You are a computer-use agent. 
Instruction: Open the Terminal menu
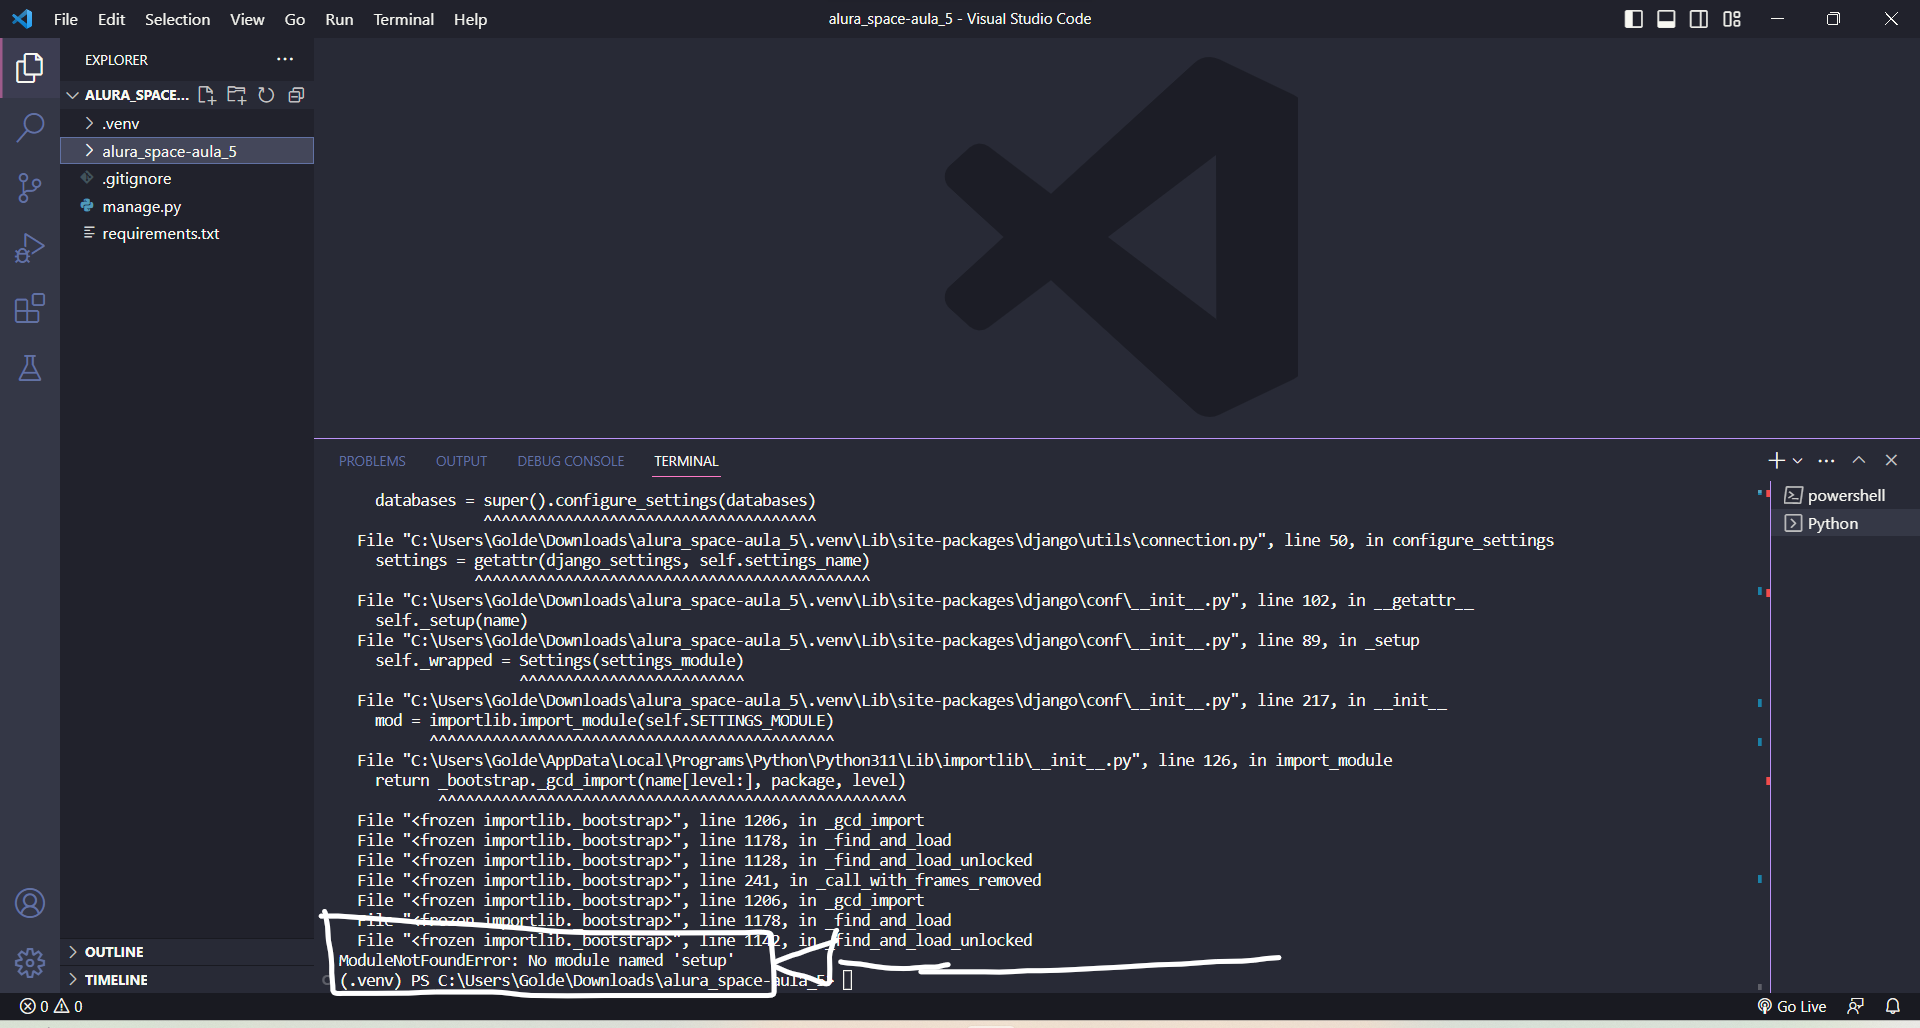[404, 19]
